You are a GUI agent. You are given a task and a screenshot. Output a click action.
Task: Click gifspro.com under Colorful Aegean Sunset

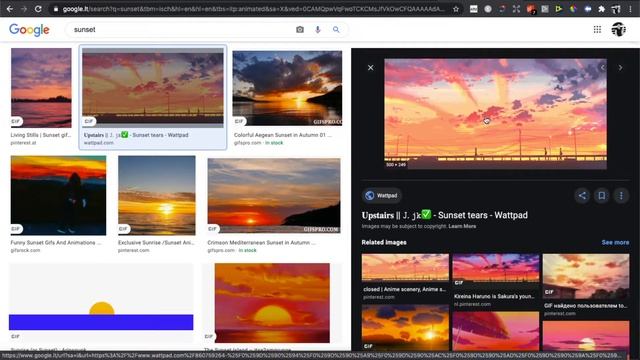[247, 143]
